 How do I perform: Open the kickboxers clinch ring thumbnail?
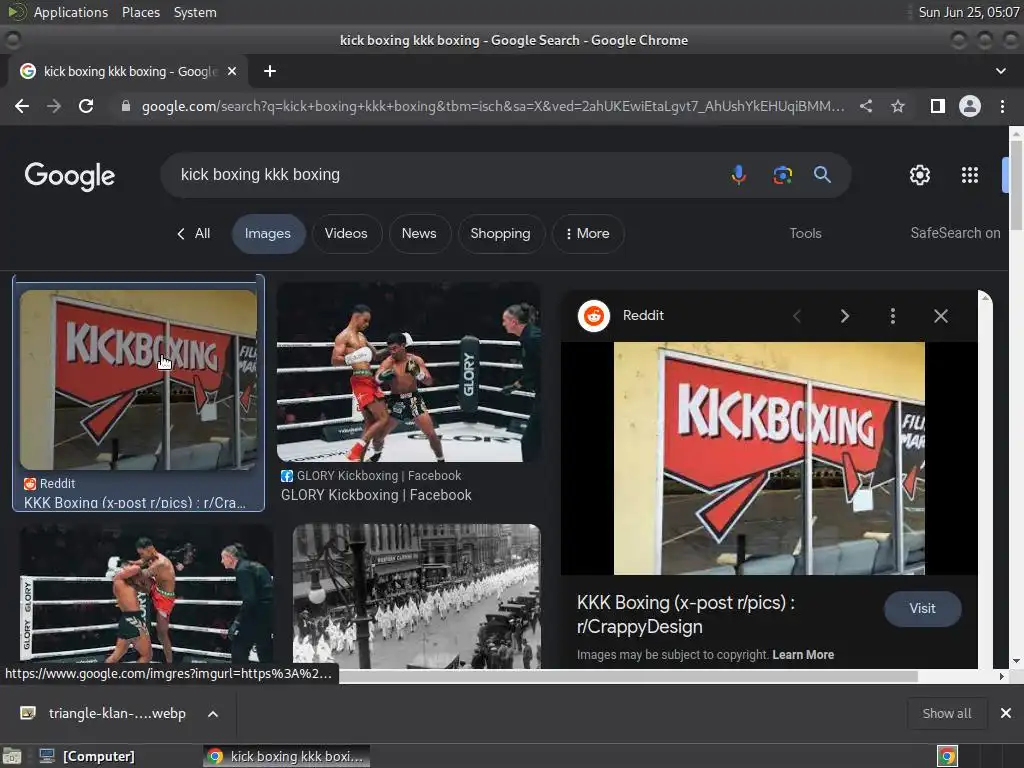pos(146,596)
